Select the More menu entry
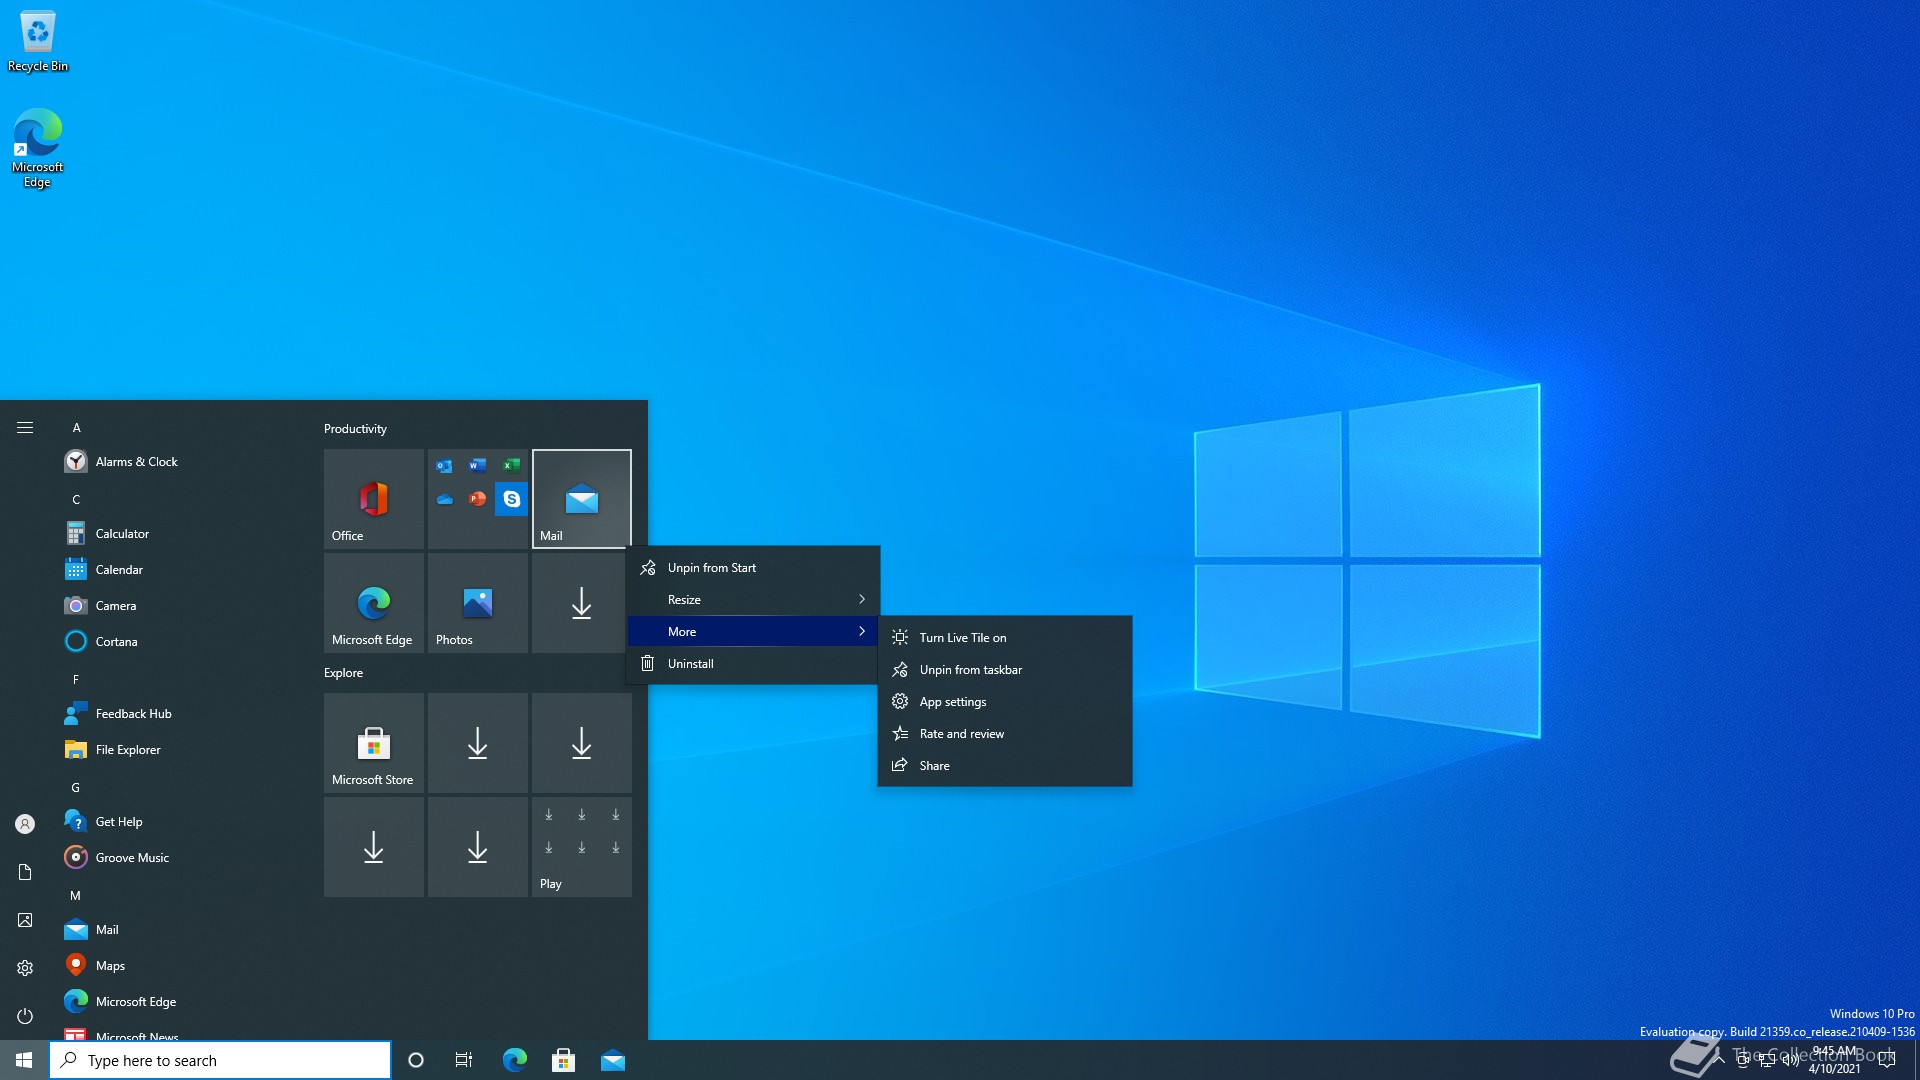1920x1080 pixels. tap(753, 632)
